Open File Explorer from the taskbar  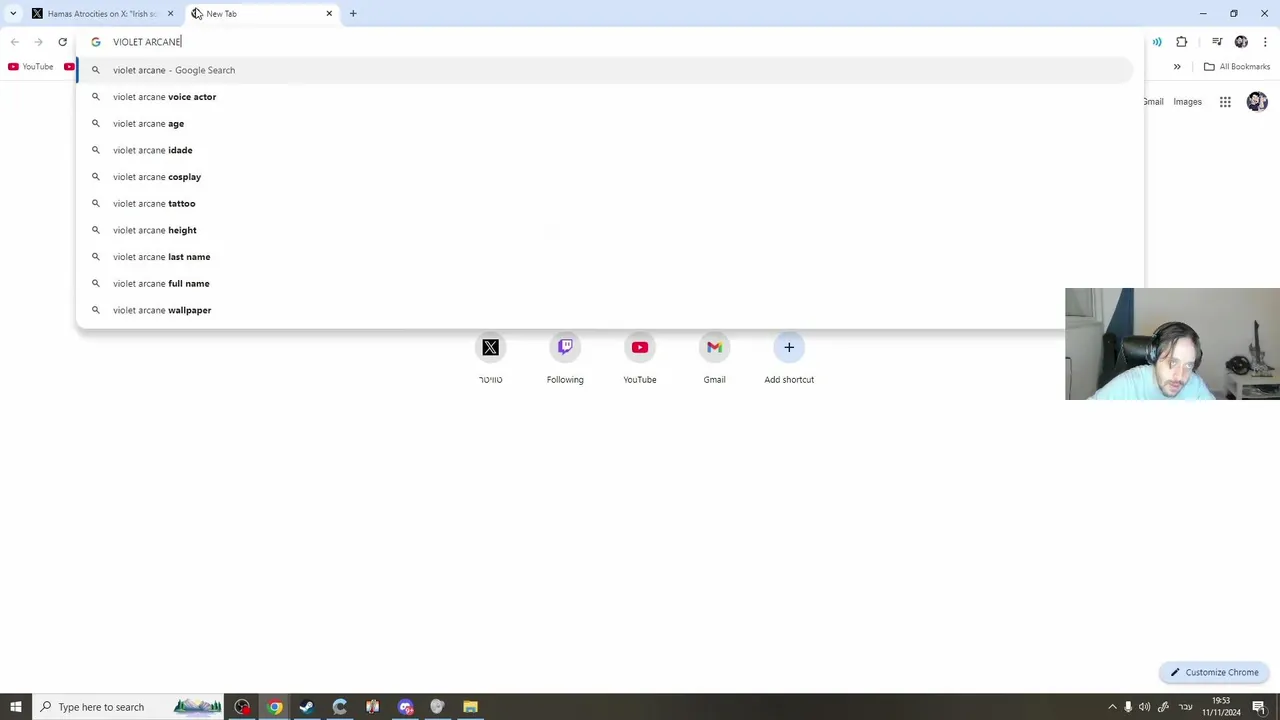470,707
